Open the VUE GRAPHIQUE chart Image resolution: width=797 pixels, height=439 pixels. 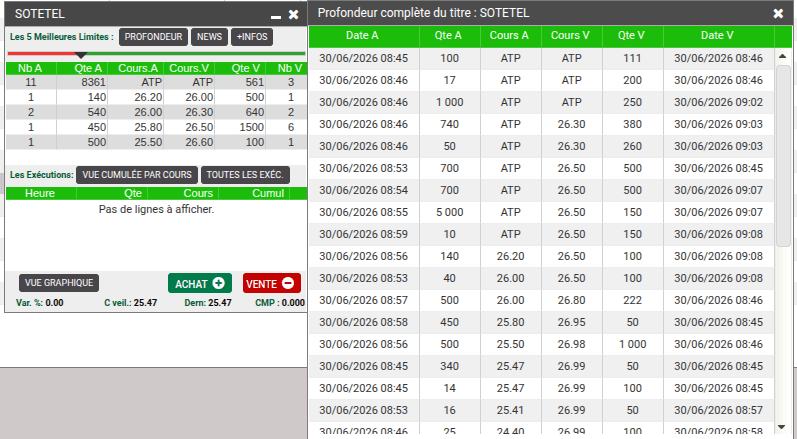click(59, 283)
